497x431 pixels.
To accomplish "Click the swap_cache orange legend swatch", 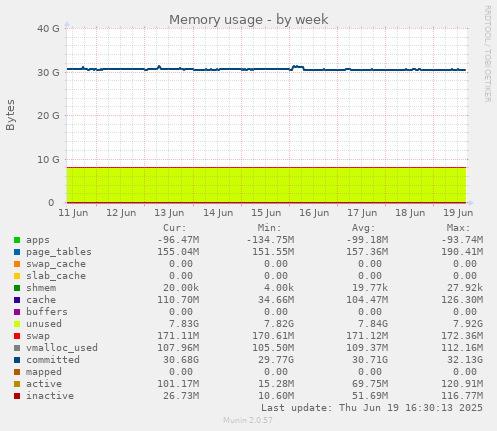I will (x=17, y=264).
